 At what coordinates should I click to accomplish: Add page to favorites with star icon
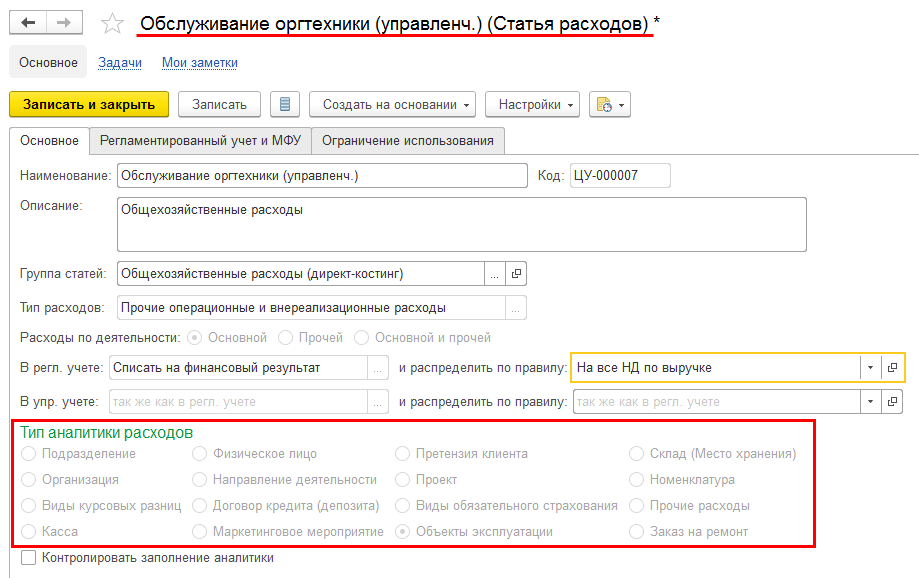tap(114, 24)
